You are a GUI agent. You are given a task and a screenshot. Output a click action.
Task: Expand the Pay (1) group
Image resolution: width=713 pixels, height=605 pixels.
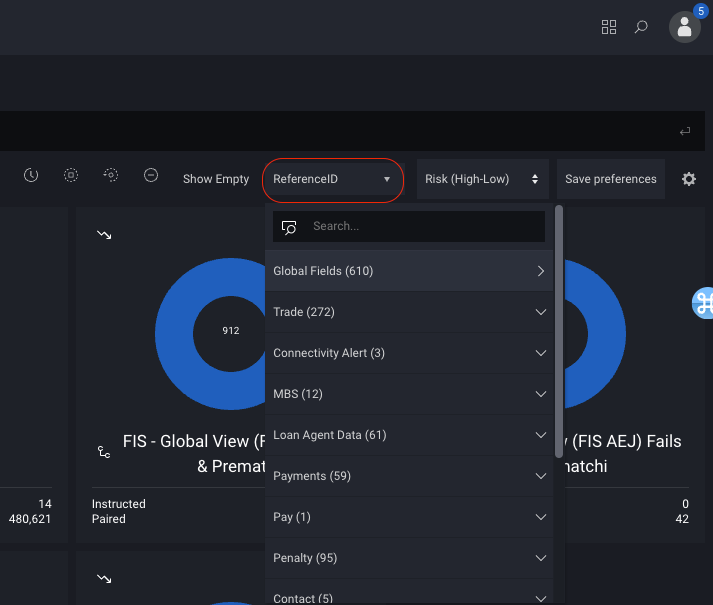(x=409, y=517)
